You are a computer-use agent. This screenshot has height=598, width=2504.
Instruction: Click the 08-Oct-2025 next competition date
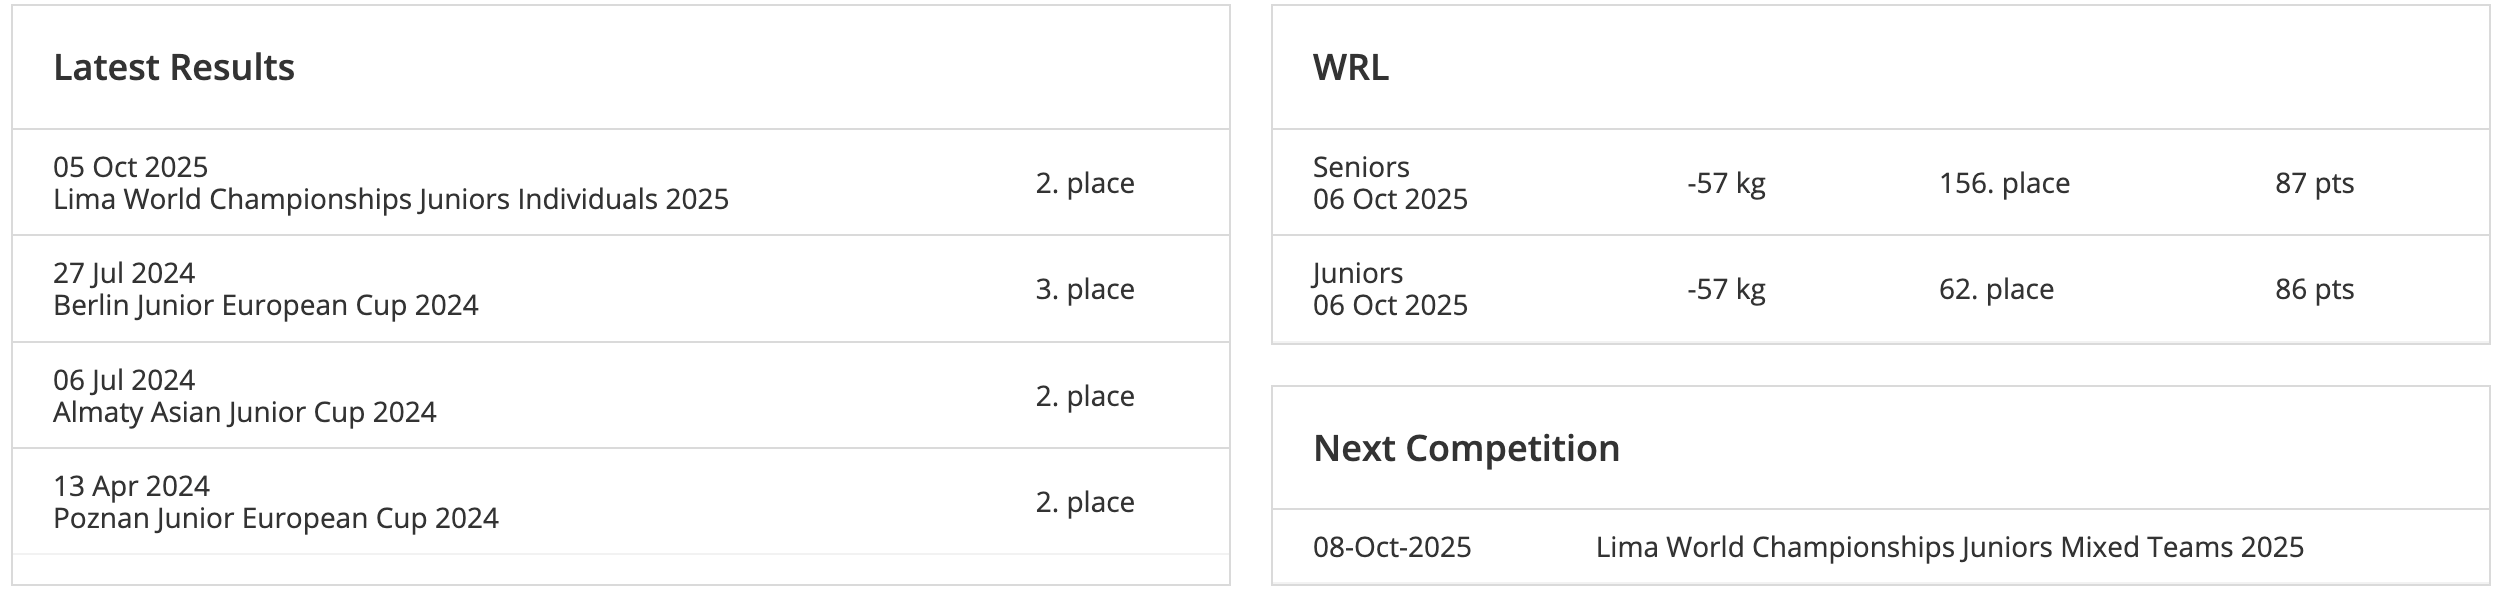coord(1391,547)
